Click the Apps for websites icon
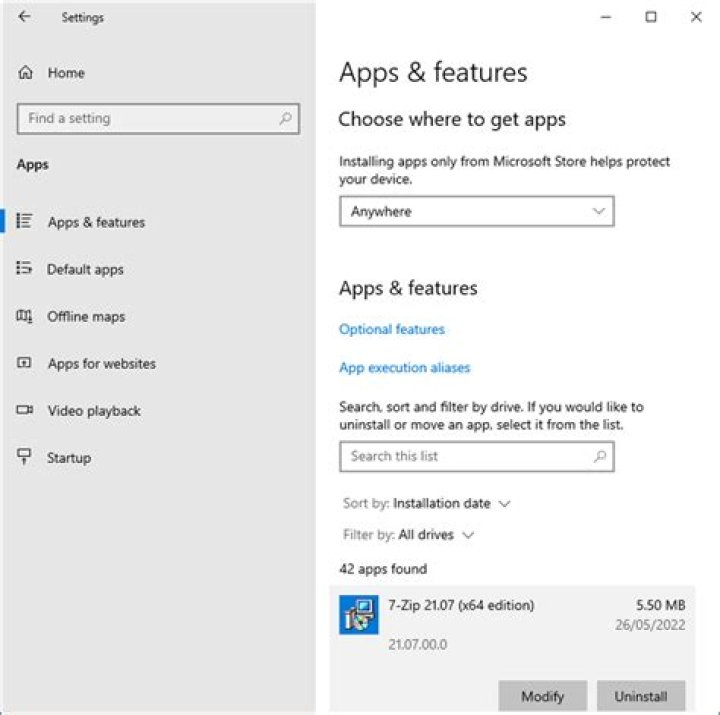 pyautogui.click(x=24, y=363)
